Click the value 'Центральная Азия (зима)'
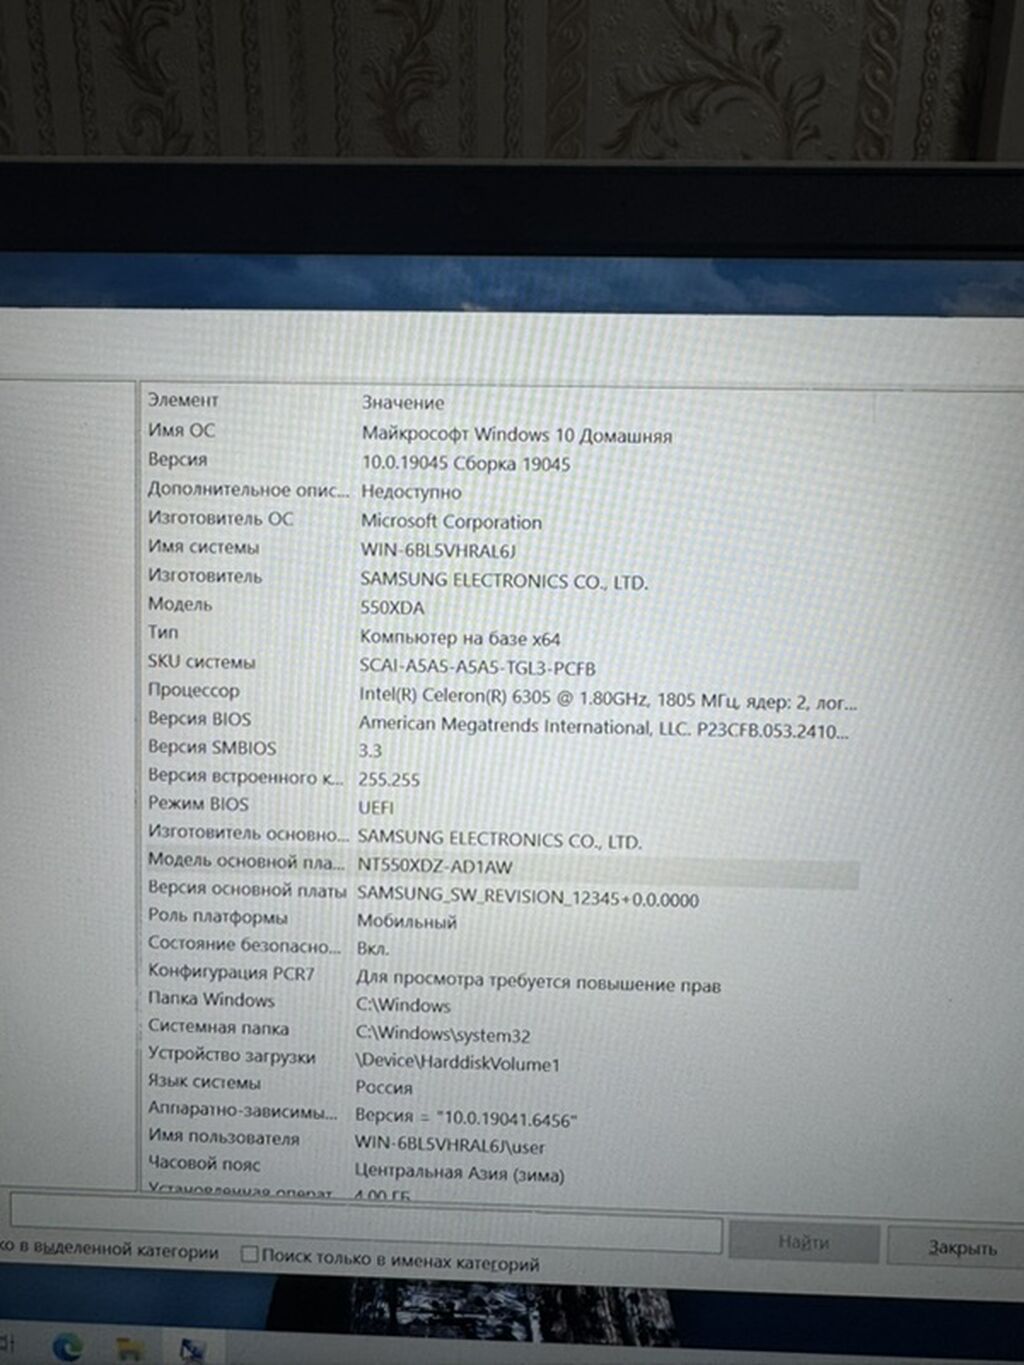1024x1365 pixels. coord(459,1172)
